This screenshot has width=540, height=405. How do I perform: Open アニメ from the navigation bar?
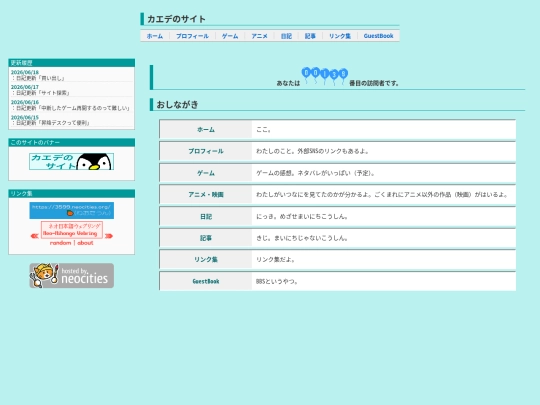point(259,36)
